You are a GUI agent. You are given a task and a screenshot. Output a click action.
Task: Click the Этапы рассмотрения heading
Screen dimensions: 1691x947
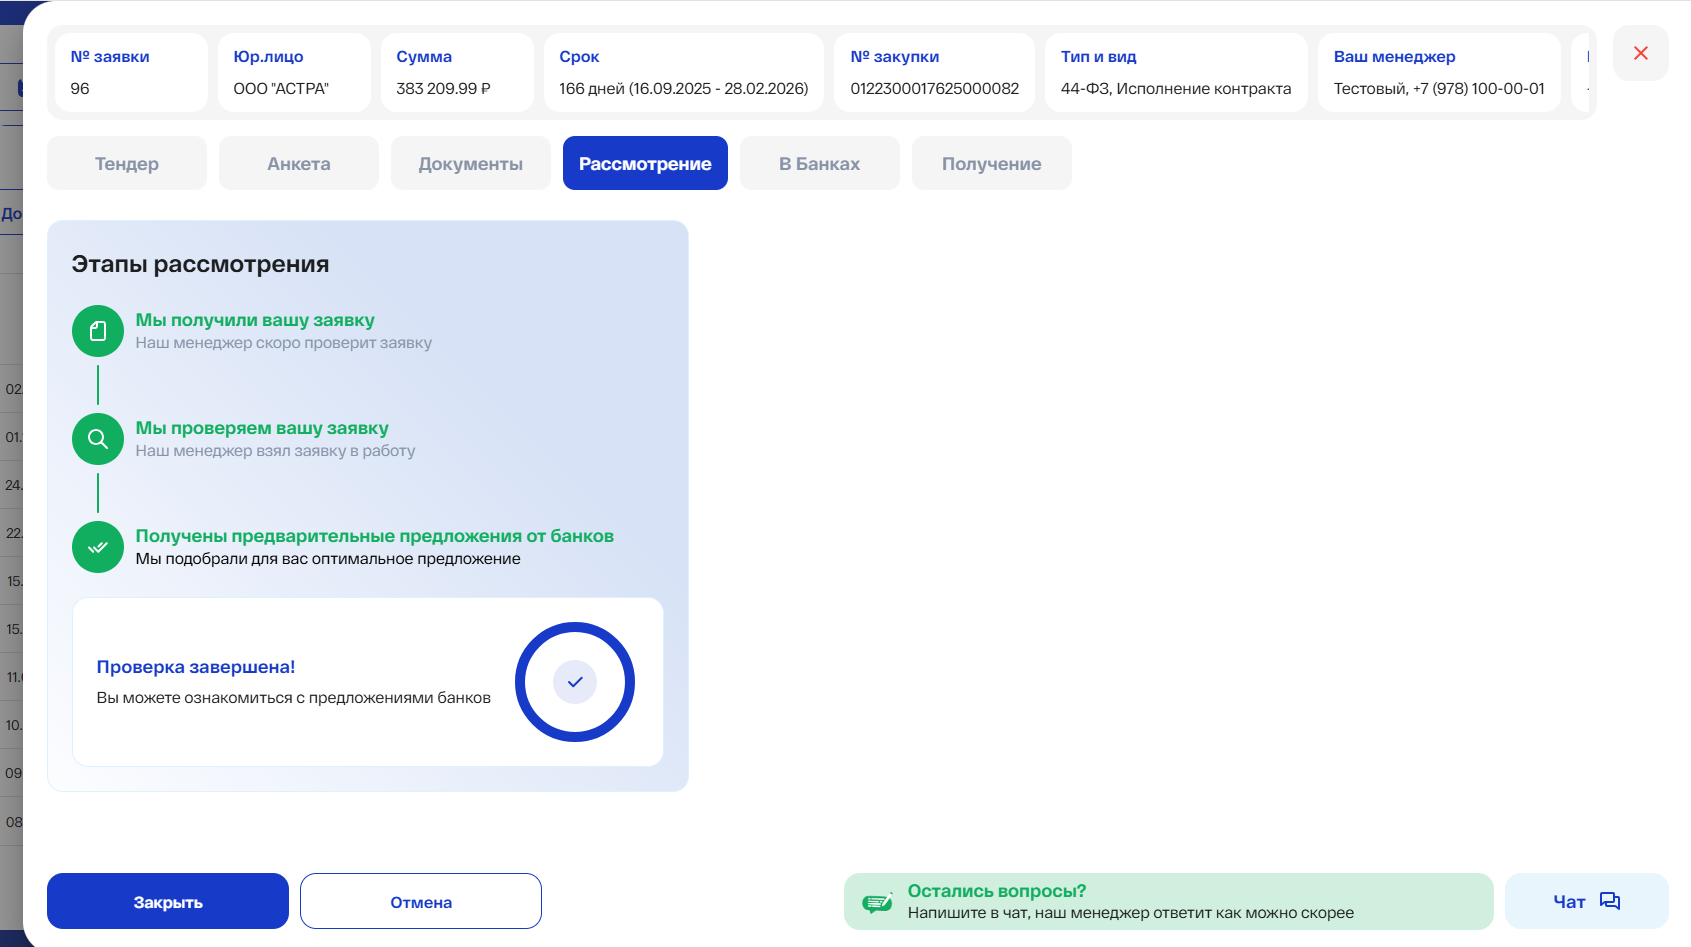[x=200, y=264]
